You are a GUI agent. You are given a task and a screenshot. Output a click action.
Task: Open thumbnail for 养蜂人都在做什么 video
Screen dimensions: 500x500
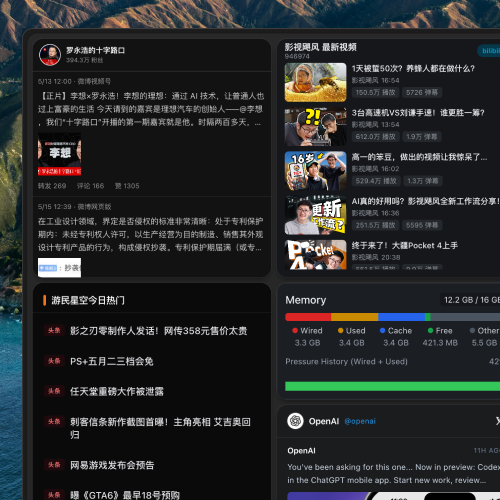(x=315, y=82)
